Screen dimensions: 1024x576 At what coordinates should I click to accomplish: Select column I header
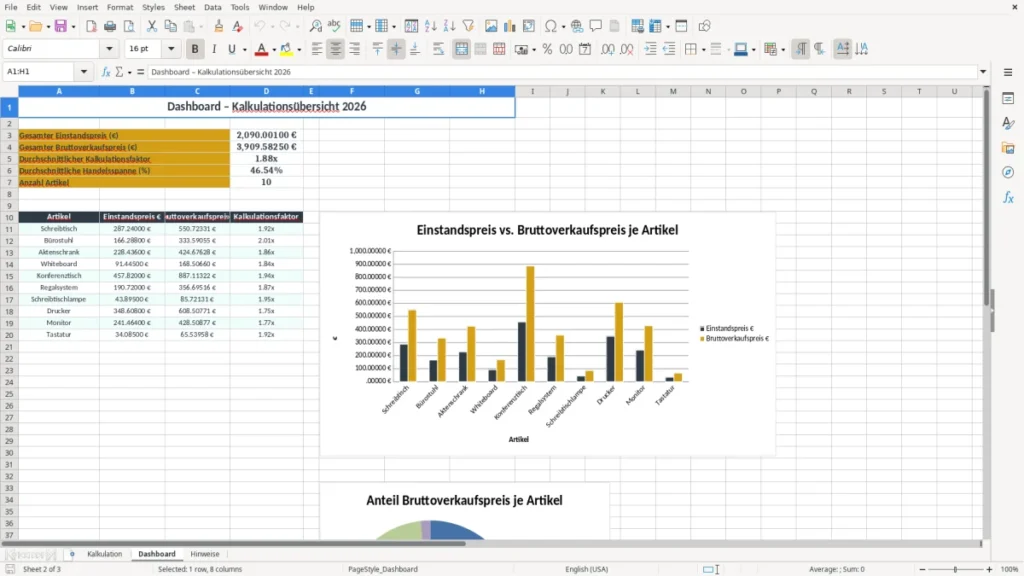pos(532,91)
